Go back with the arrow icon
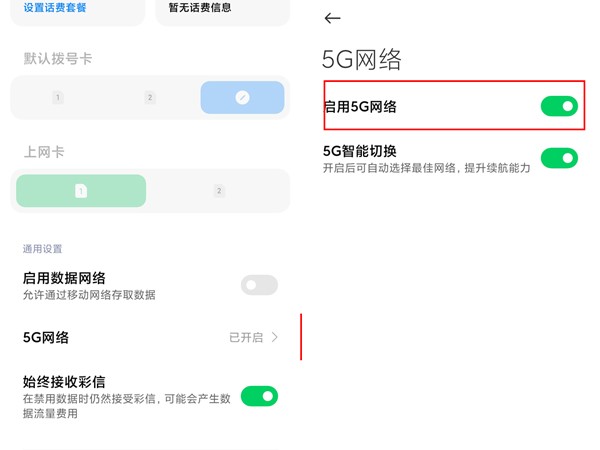600x450 pixels. pos(333,18)
